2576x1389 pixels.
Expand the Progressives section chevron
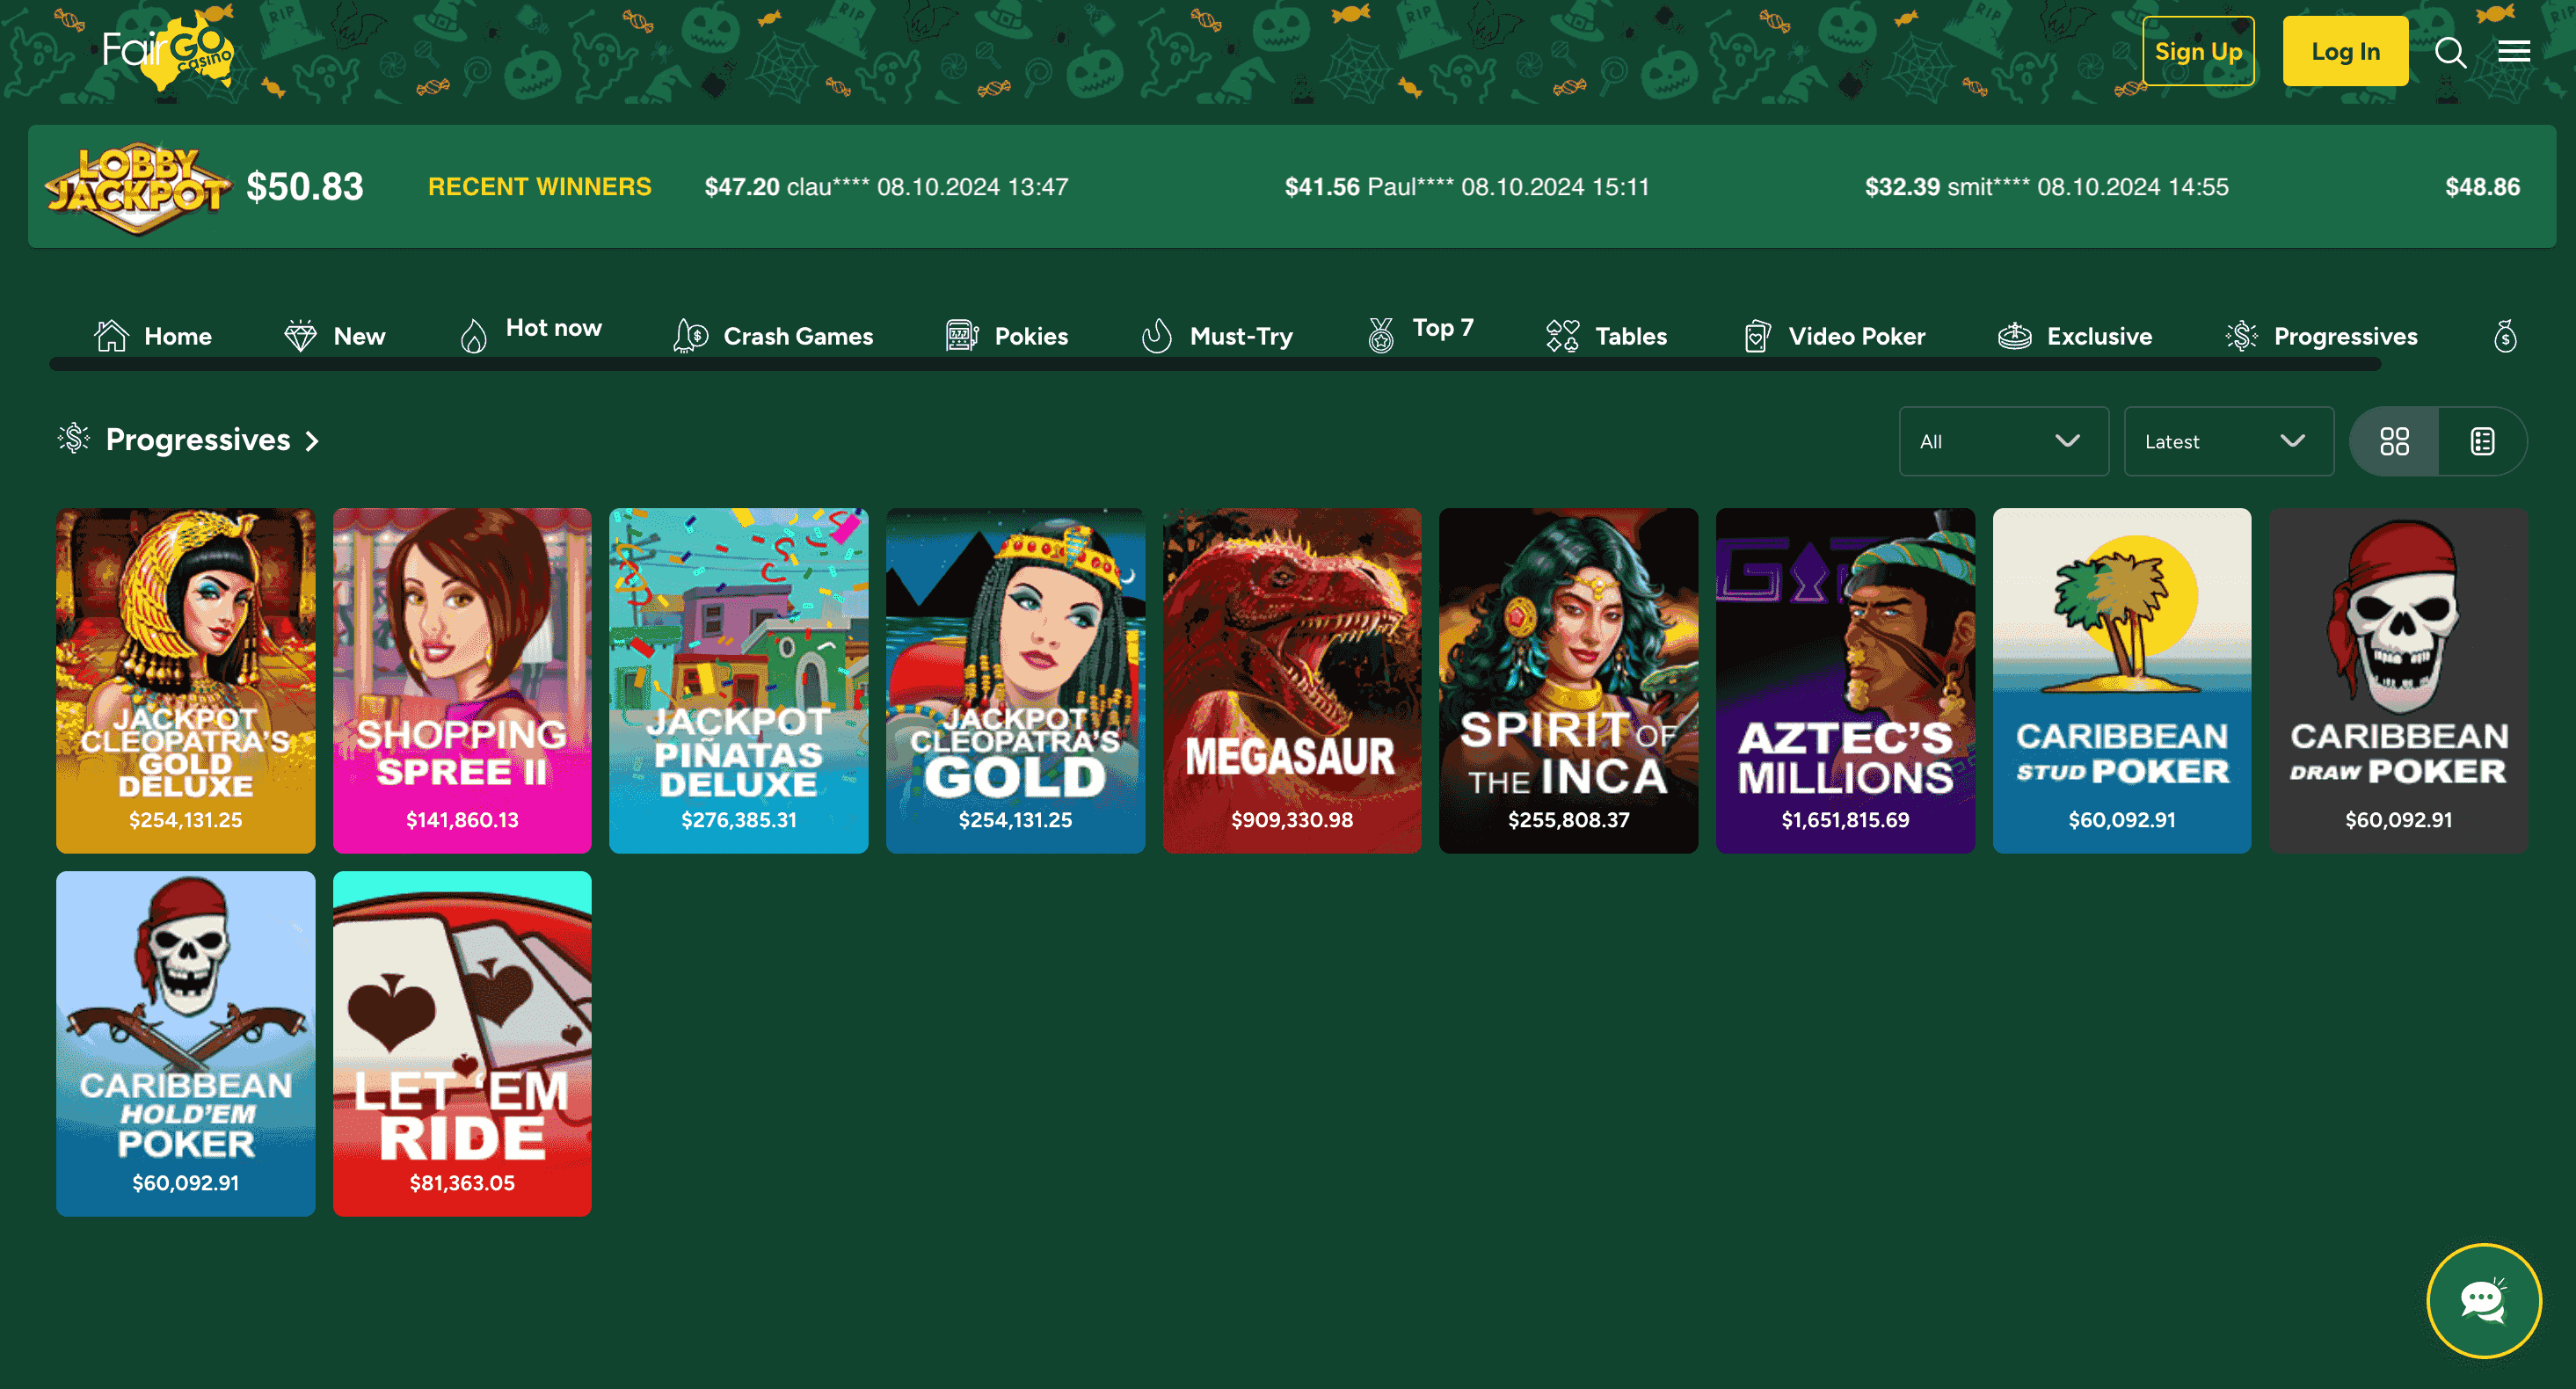pyautogui.click(x=312, y=441)
